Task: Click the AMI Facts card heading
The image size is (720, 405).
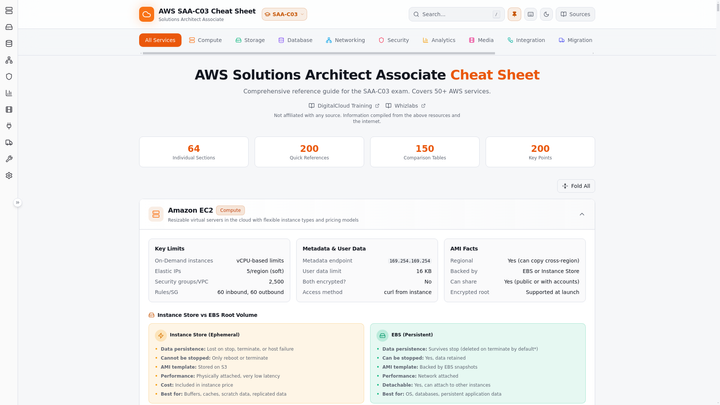Action: (x=464, y=248)
